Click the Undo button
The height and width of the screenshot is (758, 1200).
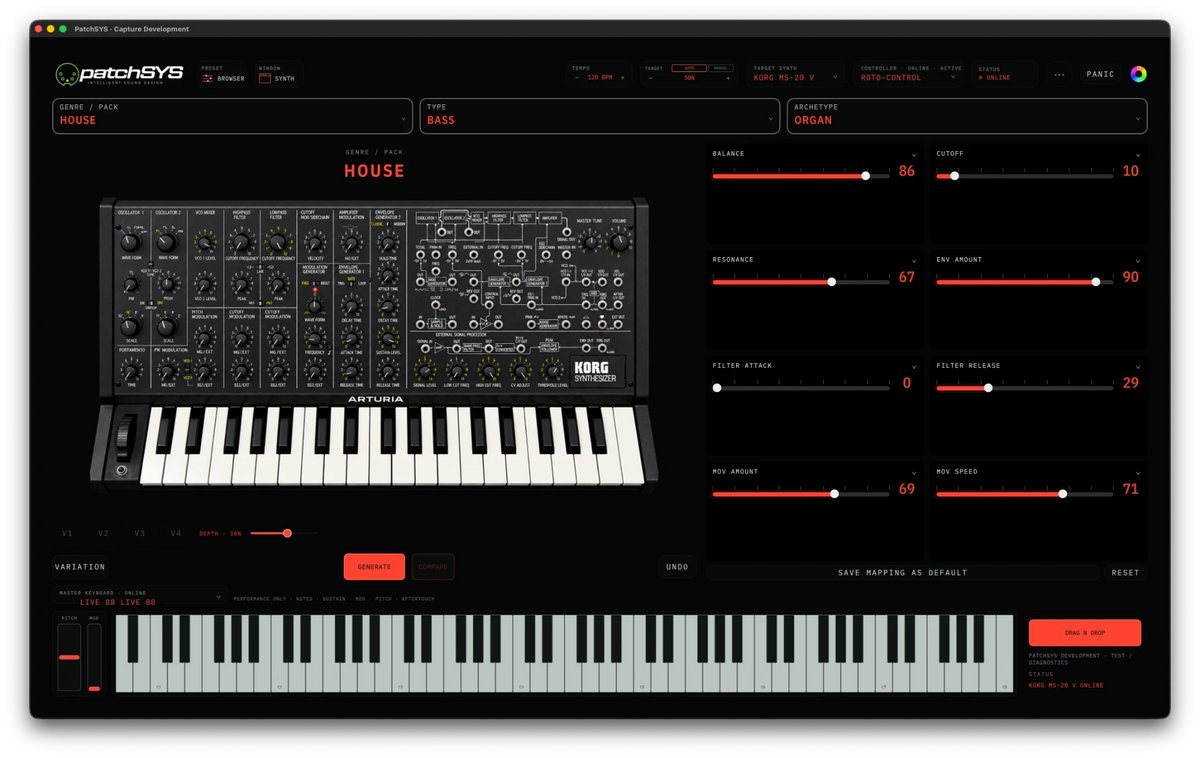(677, 567)
